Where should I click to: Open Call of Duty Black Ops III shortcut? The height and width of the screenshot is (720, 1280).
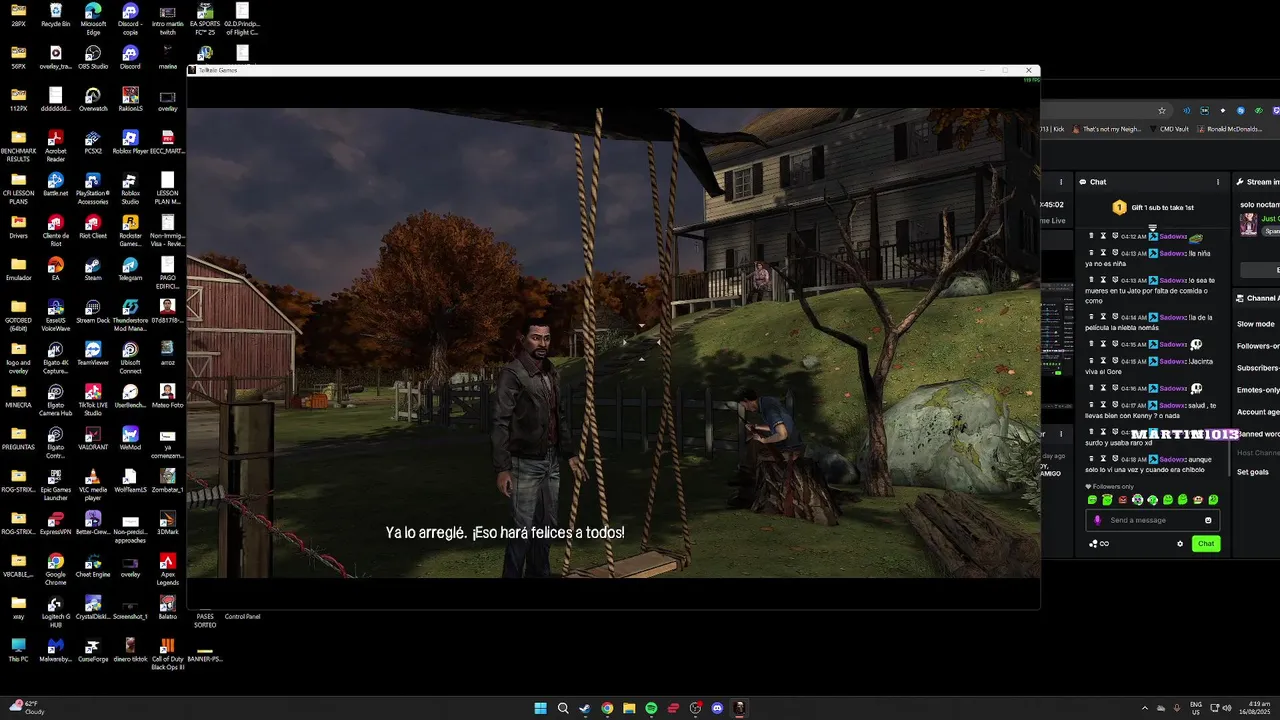pos(167,652)
